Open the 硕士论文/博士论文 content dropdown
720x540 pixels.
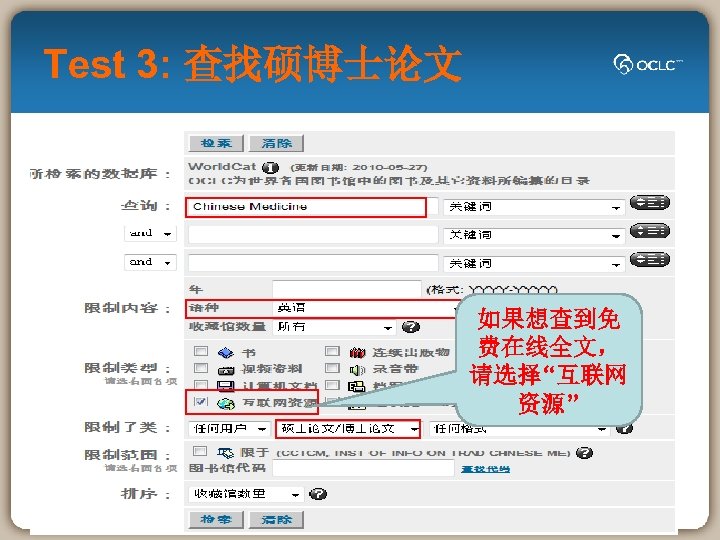348,429
